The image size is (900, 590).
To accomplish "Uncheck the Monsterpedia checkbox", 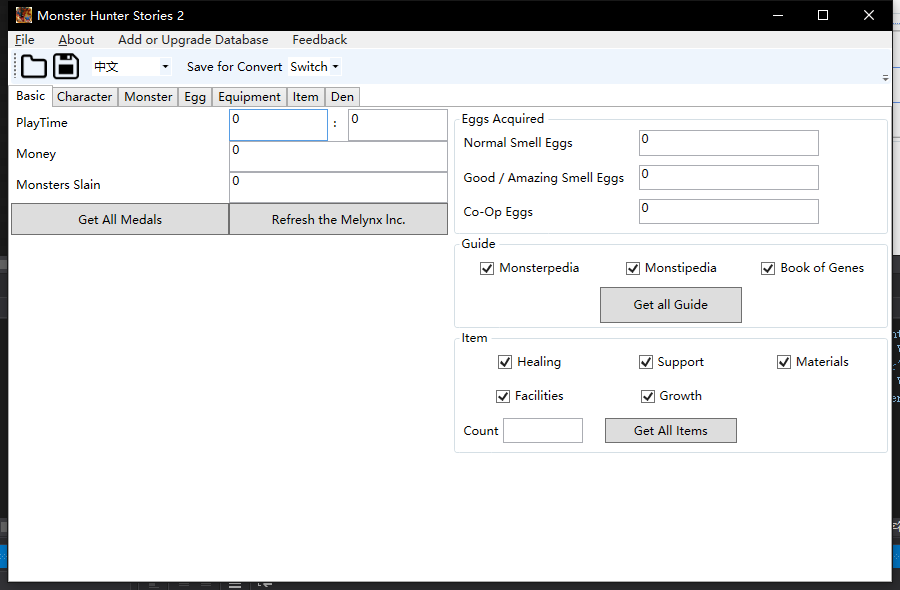I will (487, 268).
